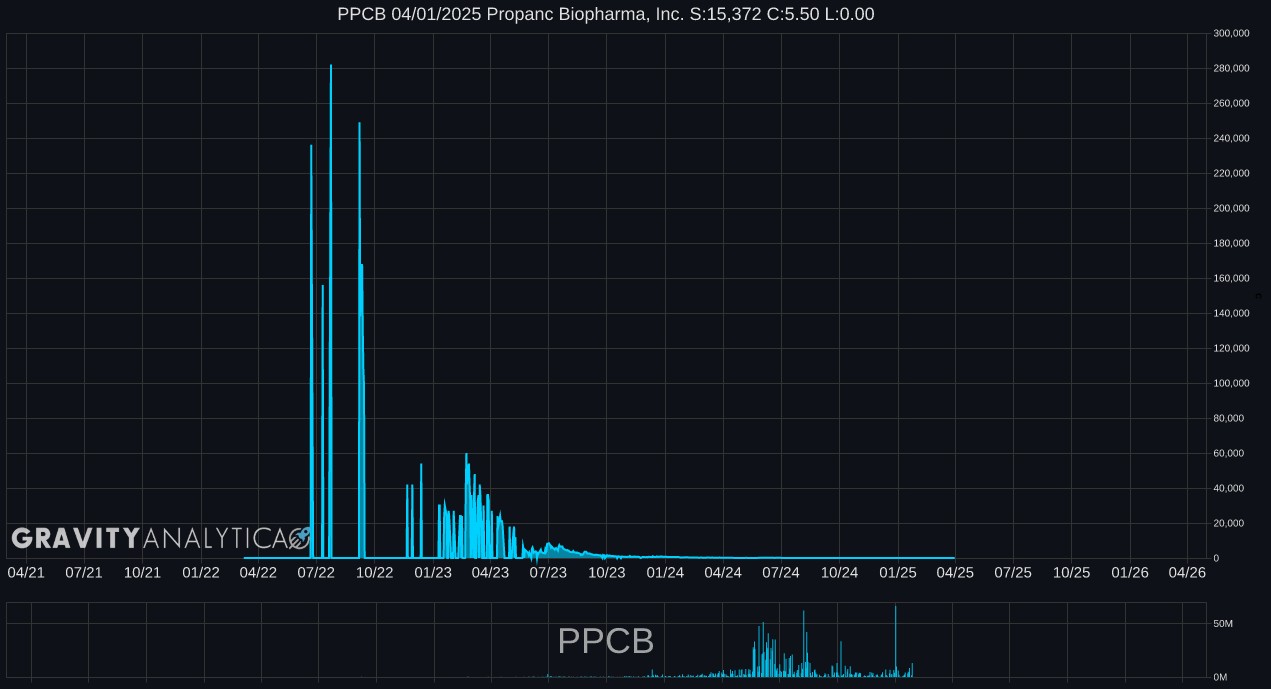The width and height of the screenshot is (1271, 689).
Task: Select the 180,000 price axis label
Action: (1231, 243)
